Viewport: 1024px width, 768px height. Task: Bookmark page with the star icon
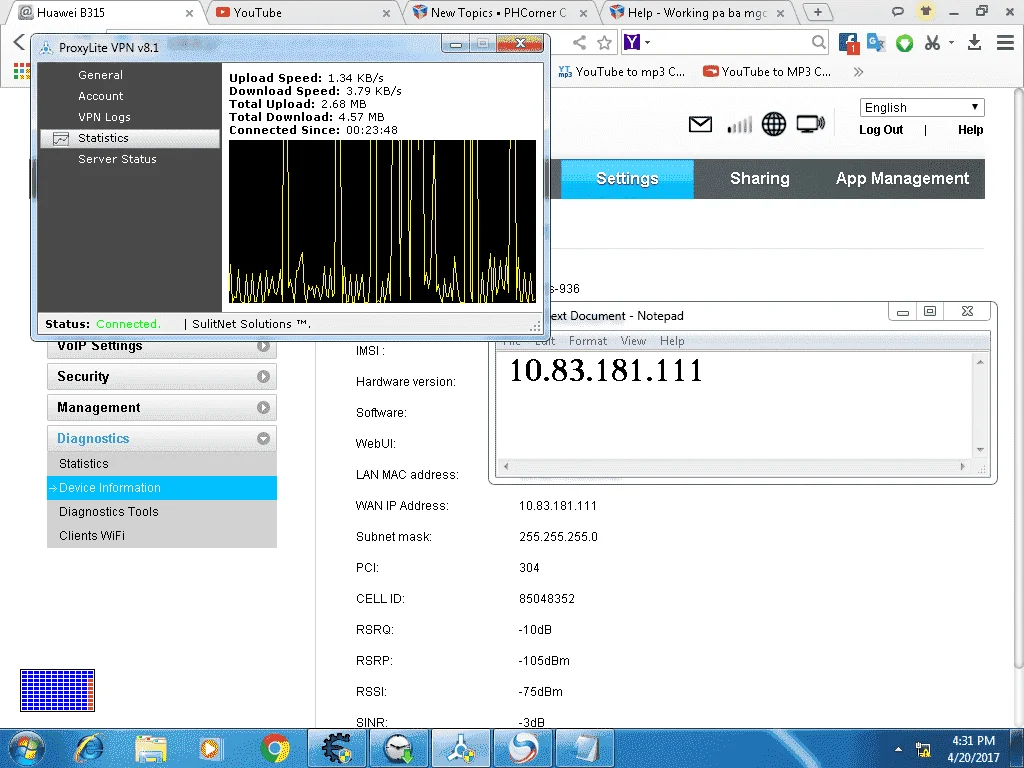tap(605, 43)
